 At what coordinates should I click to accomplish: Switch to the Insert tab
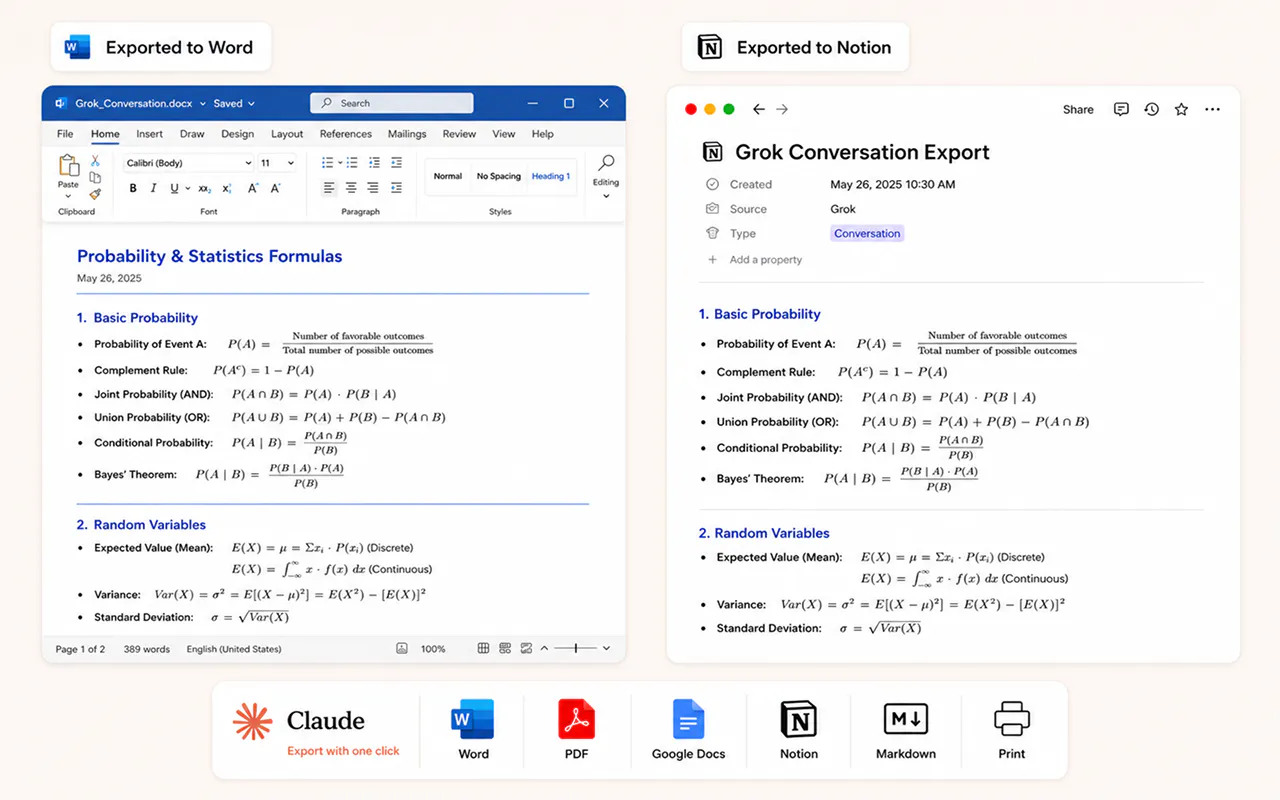150,134
